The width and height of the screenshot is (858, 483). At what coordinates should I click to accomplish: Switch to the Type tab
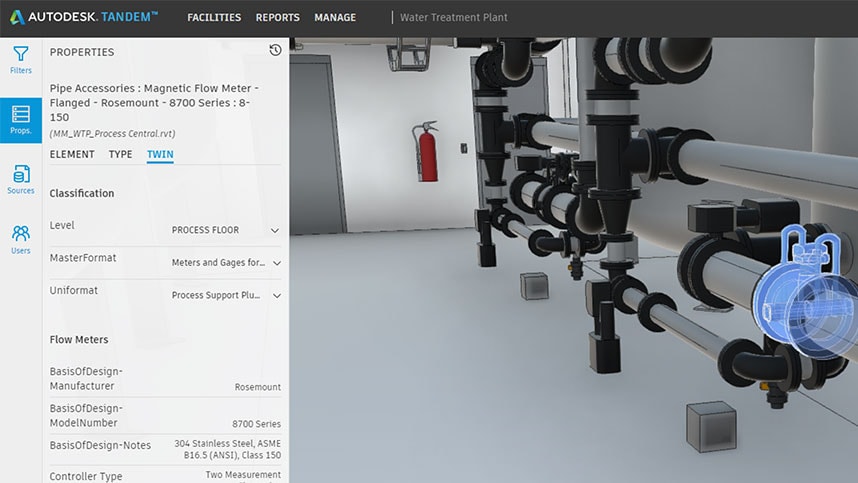tap(120, 154)
